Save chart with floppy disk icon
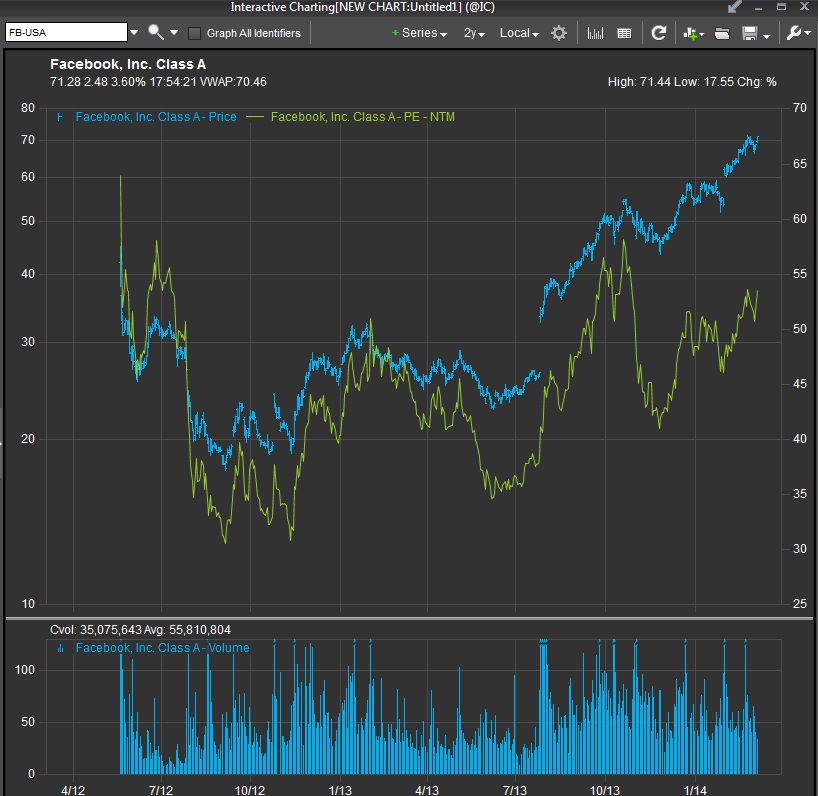 click(750, 33)
